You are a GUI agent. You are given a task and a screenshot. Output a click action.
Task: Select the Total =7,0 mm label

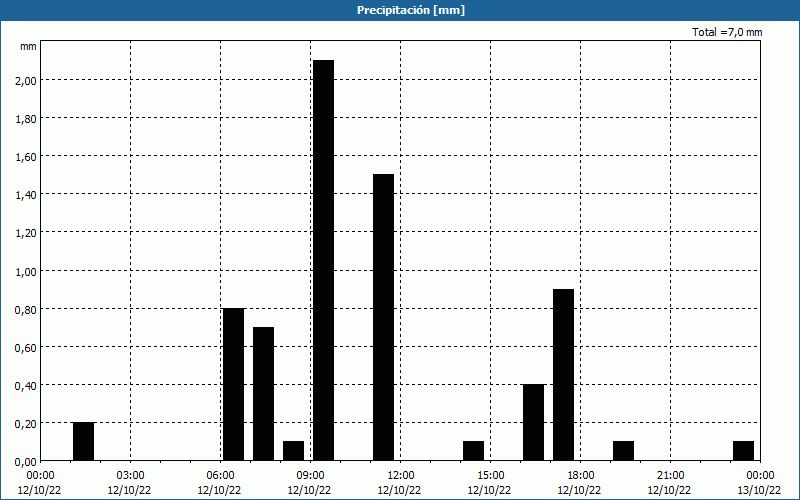727,32
